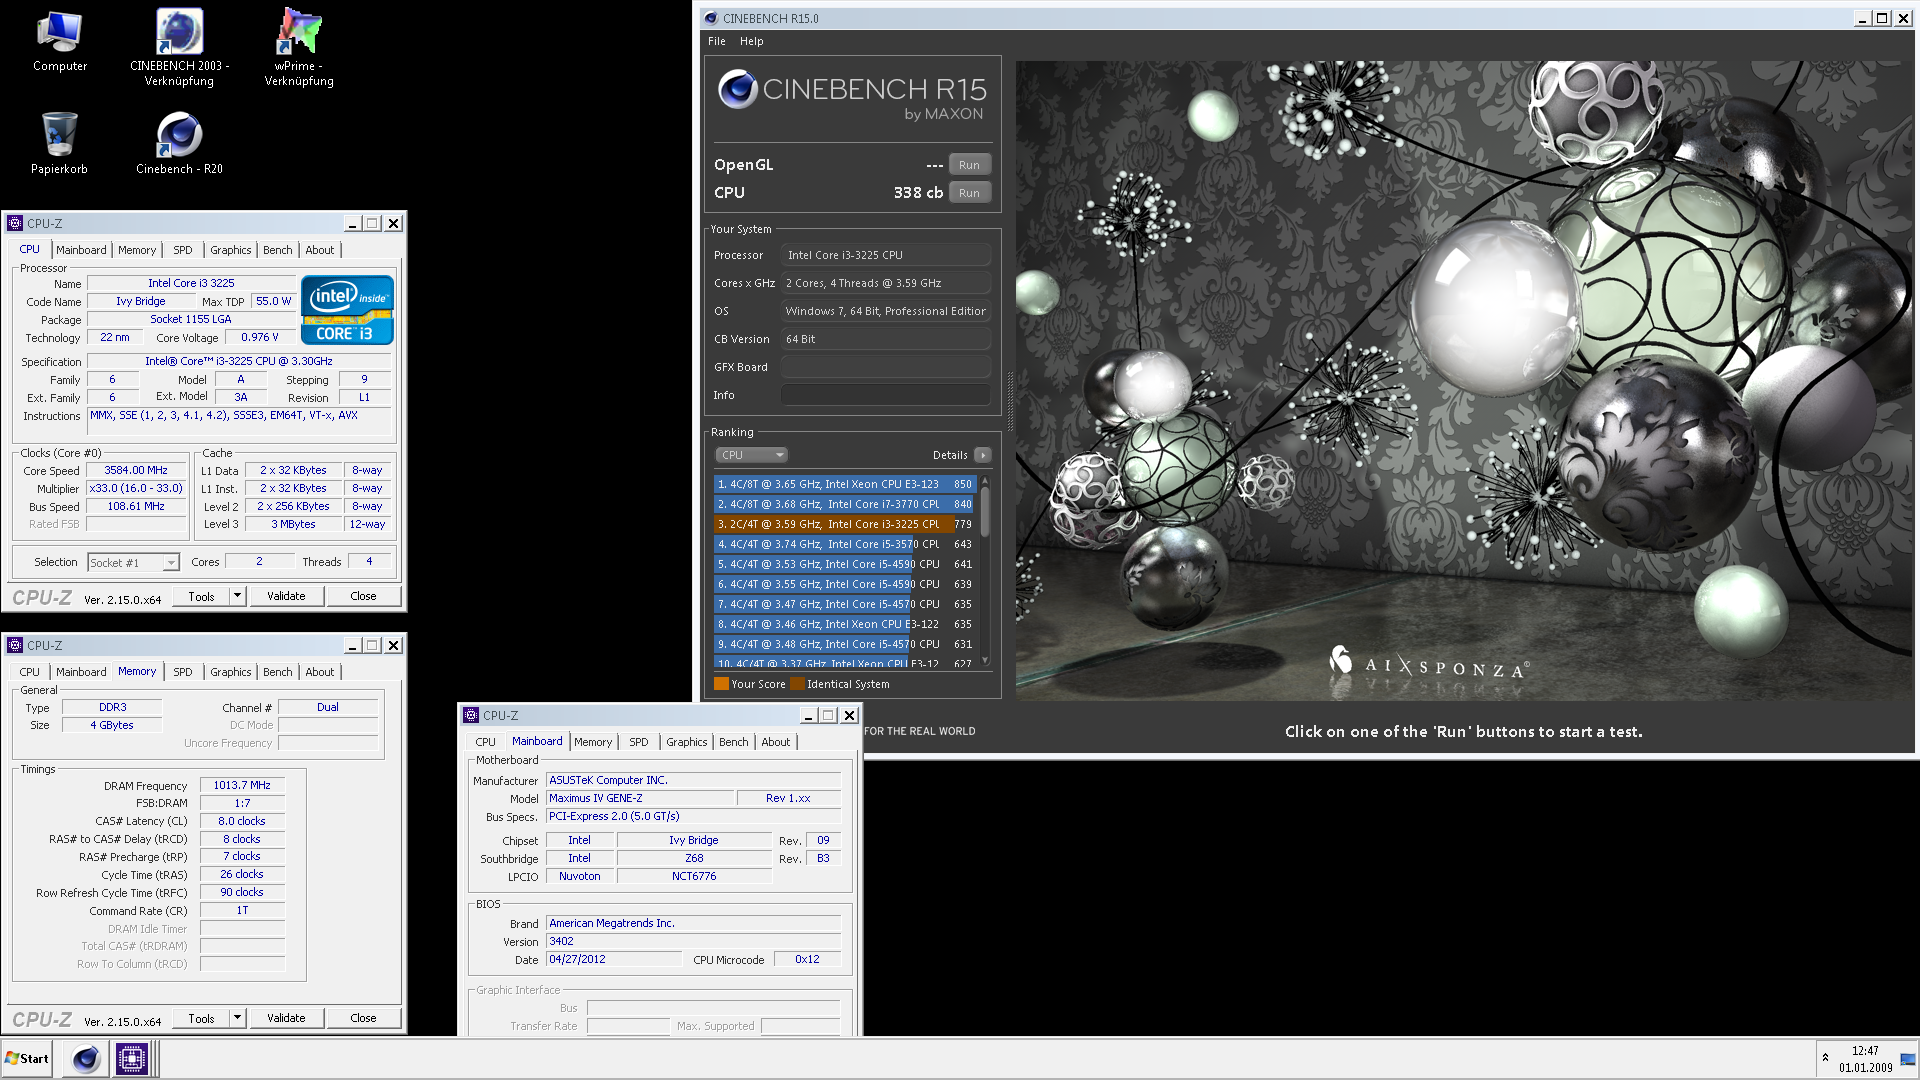Switch to Bench tab in Mainboard CPU-Z window

point(733,742)
